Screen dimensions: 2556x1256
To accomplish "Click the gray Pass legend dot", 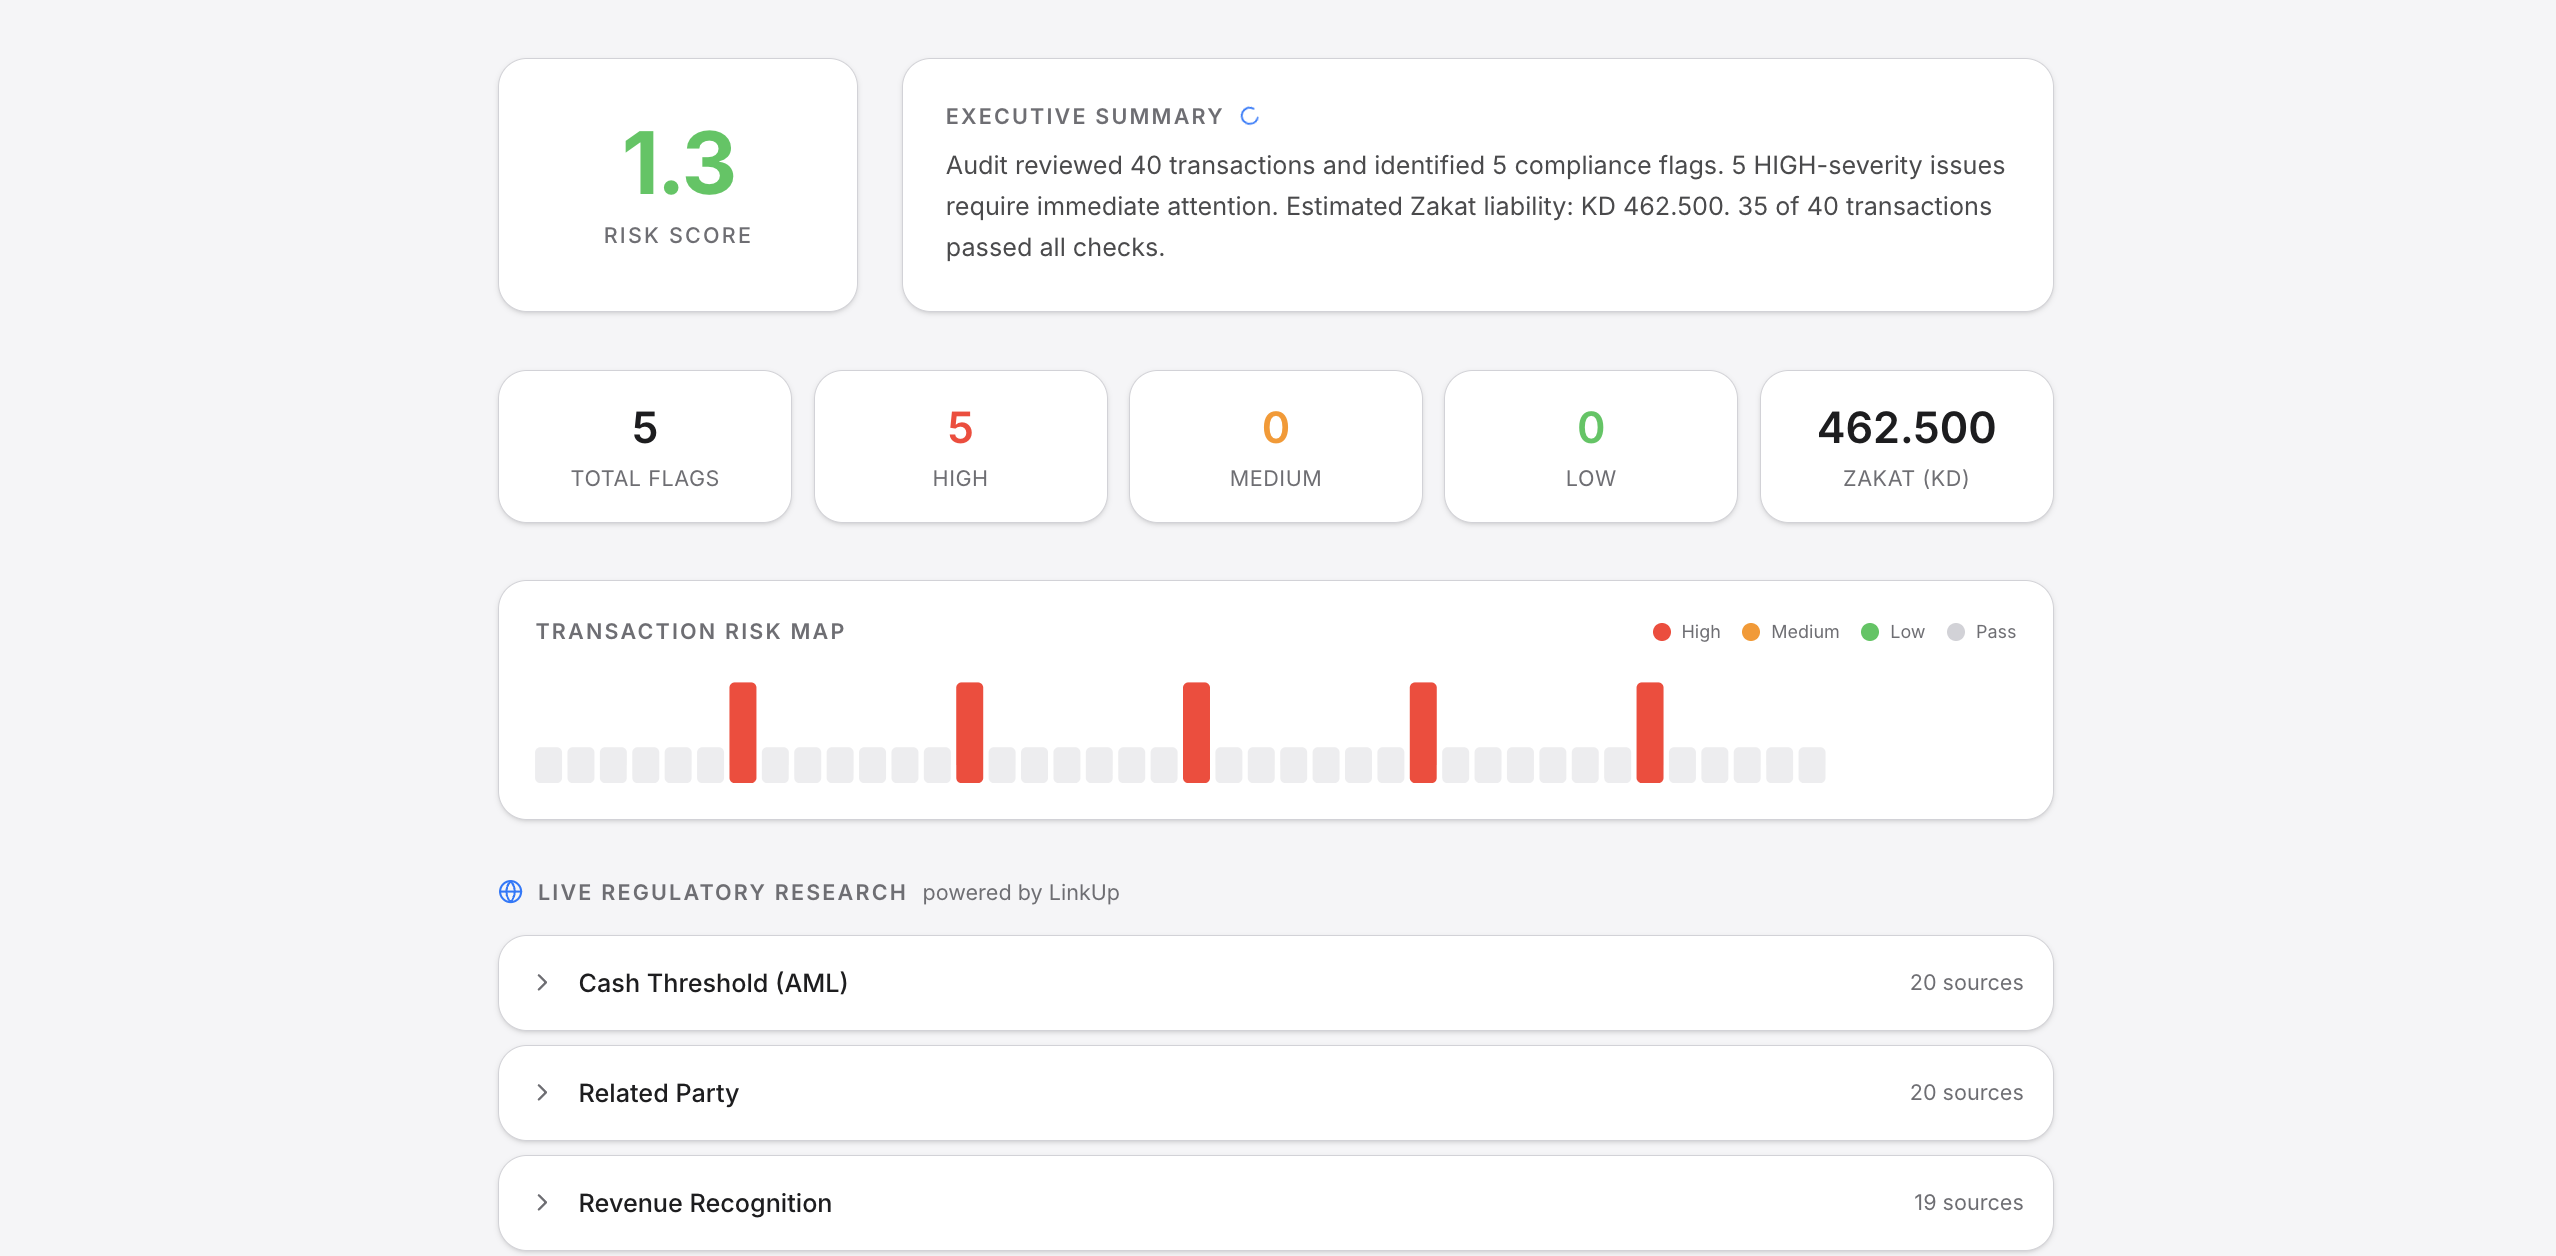I will pos(1955,632).
